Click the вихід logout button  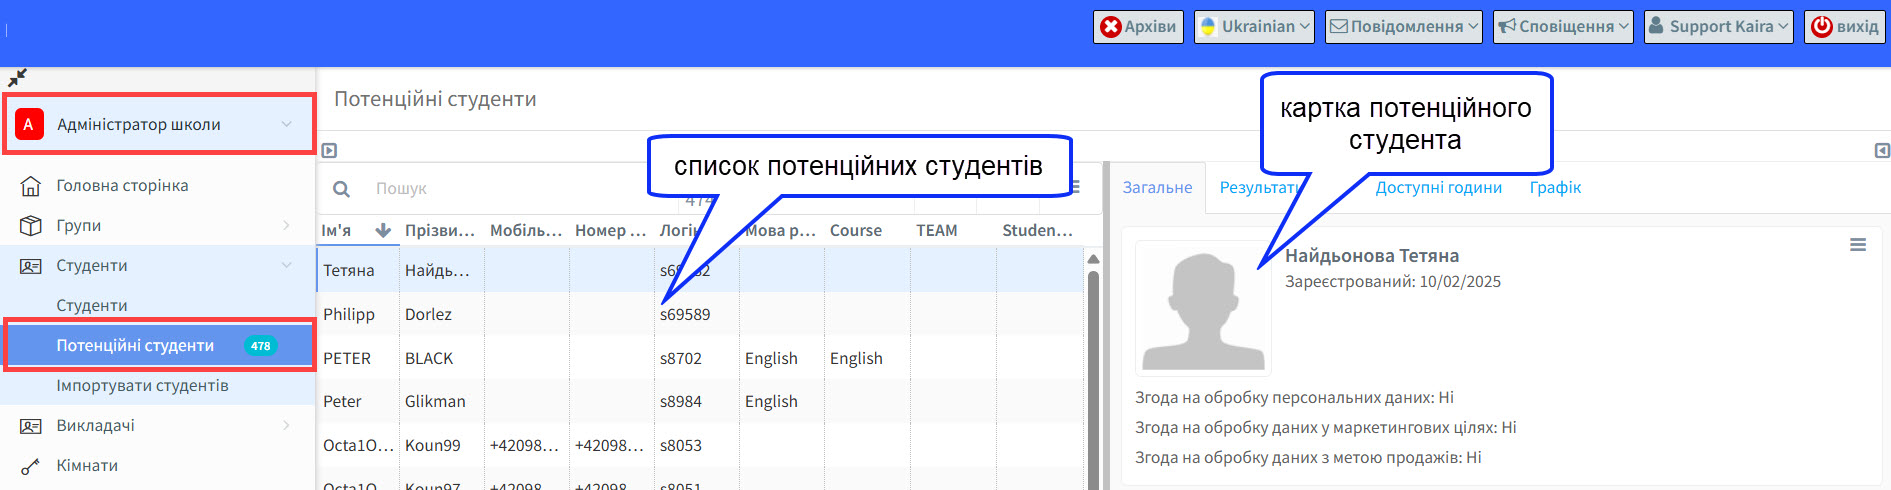click(1845, 27)
